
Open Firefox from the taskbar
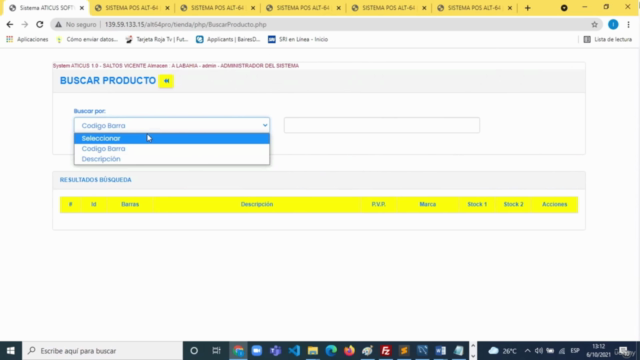pos(349,351)
